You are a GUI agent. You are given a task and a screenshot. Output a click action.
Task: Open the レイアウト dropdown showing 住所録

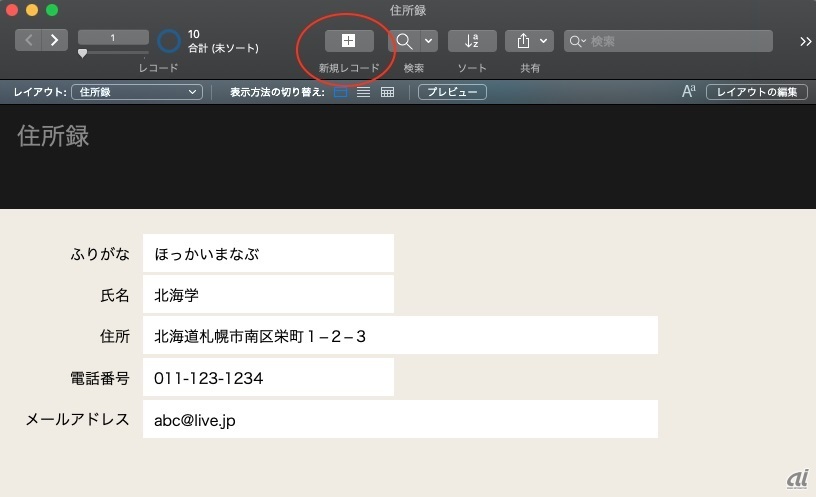pyautogui.click(x=137, y=92)
